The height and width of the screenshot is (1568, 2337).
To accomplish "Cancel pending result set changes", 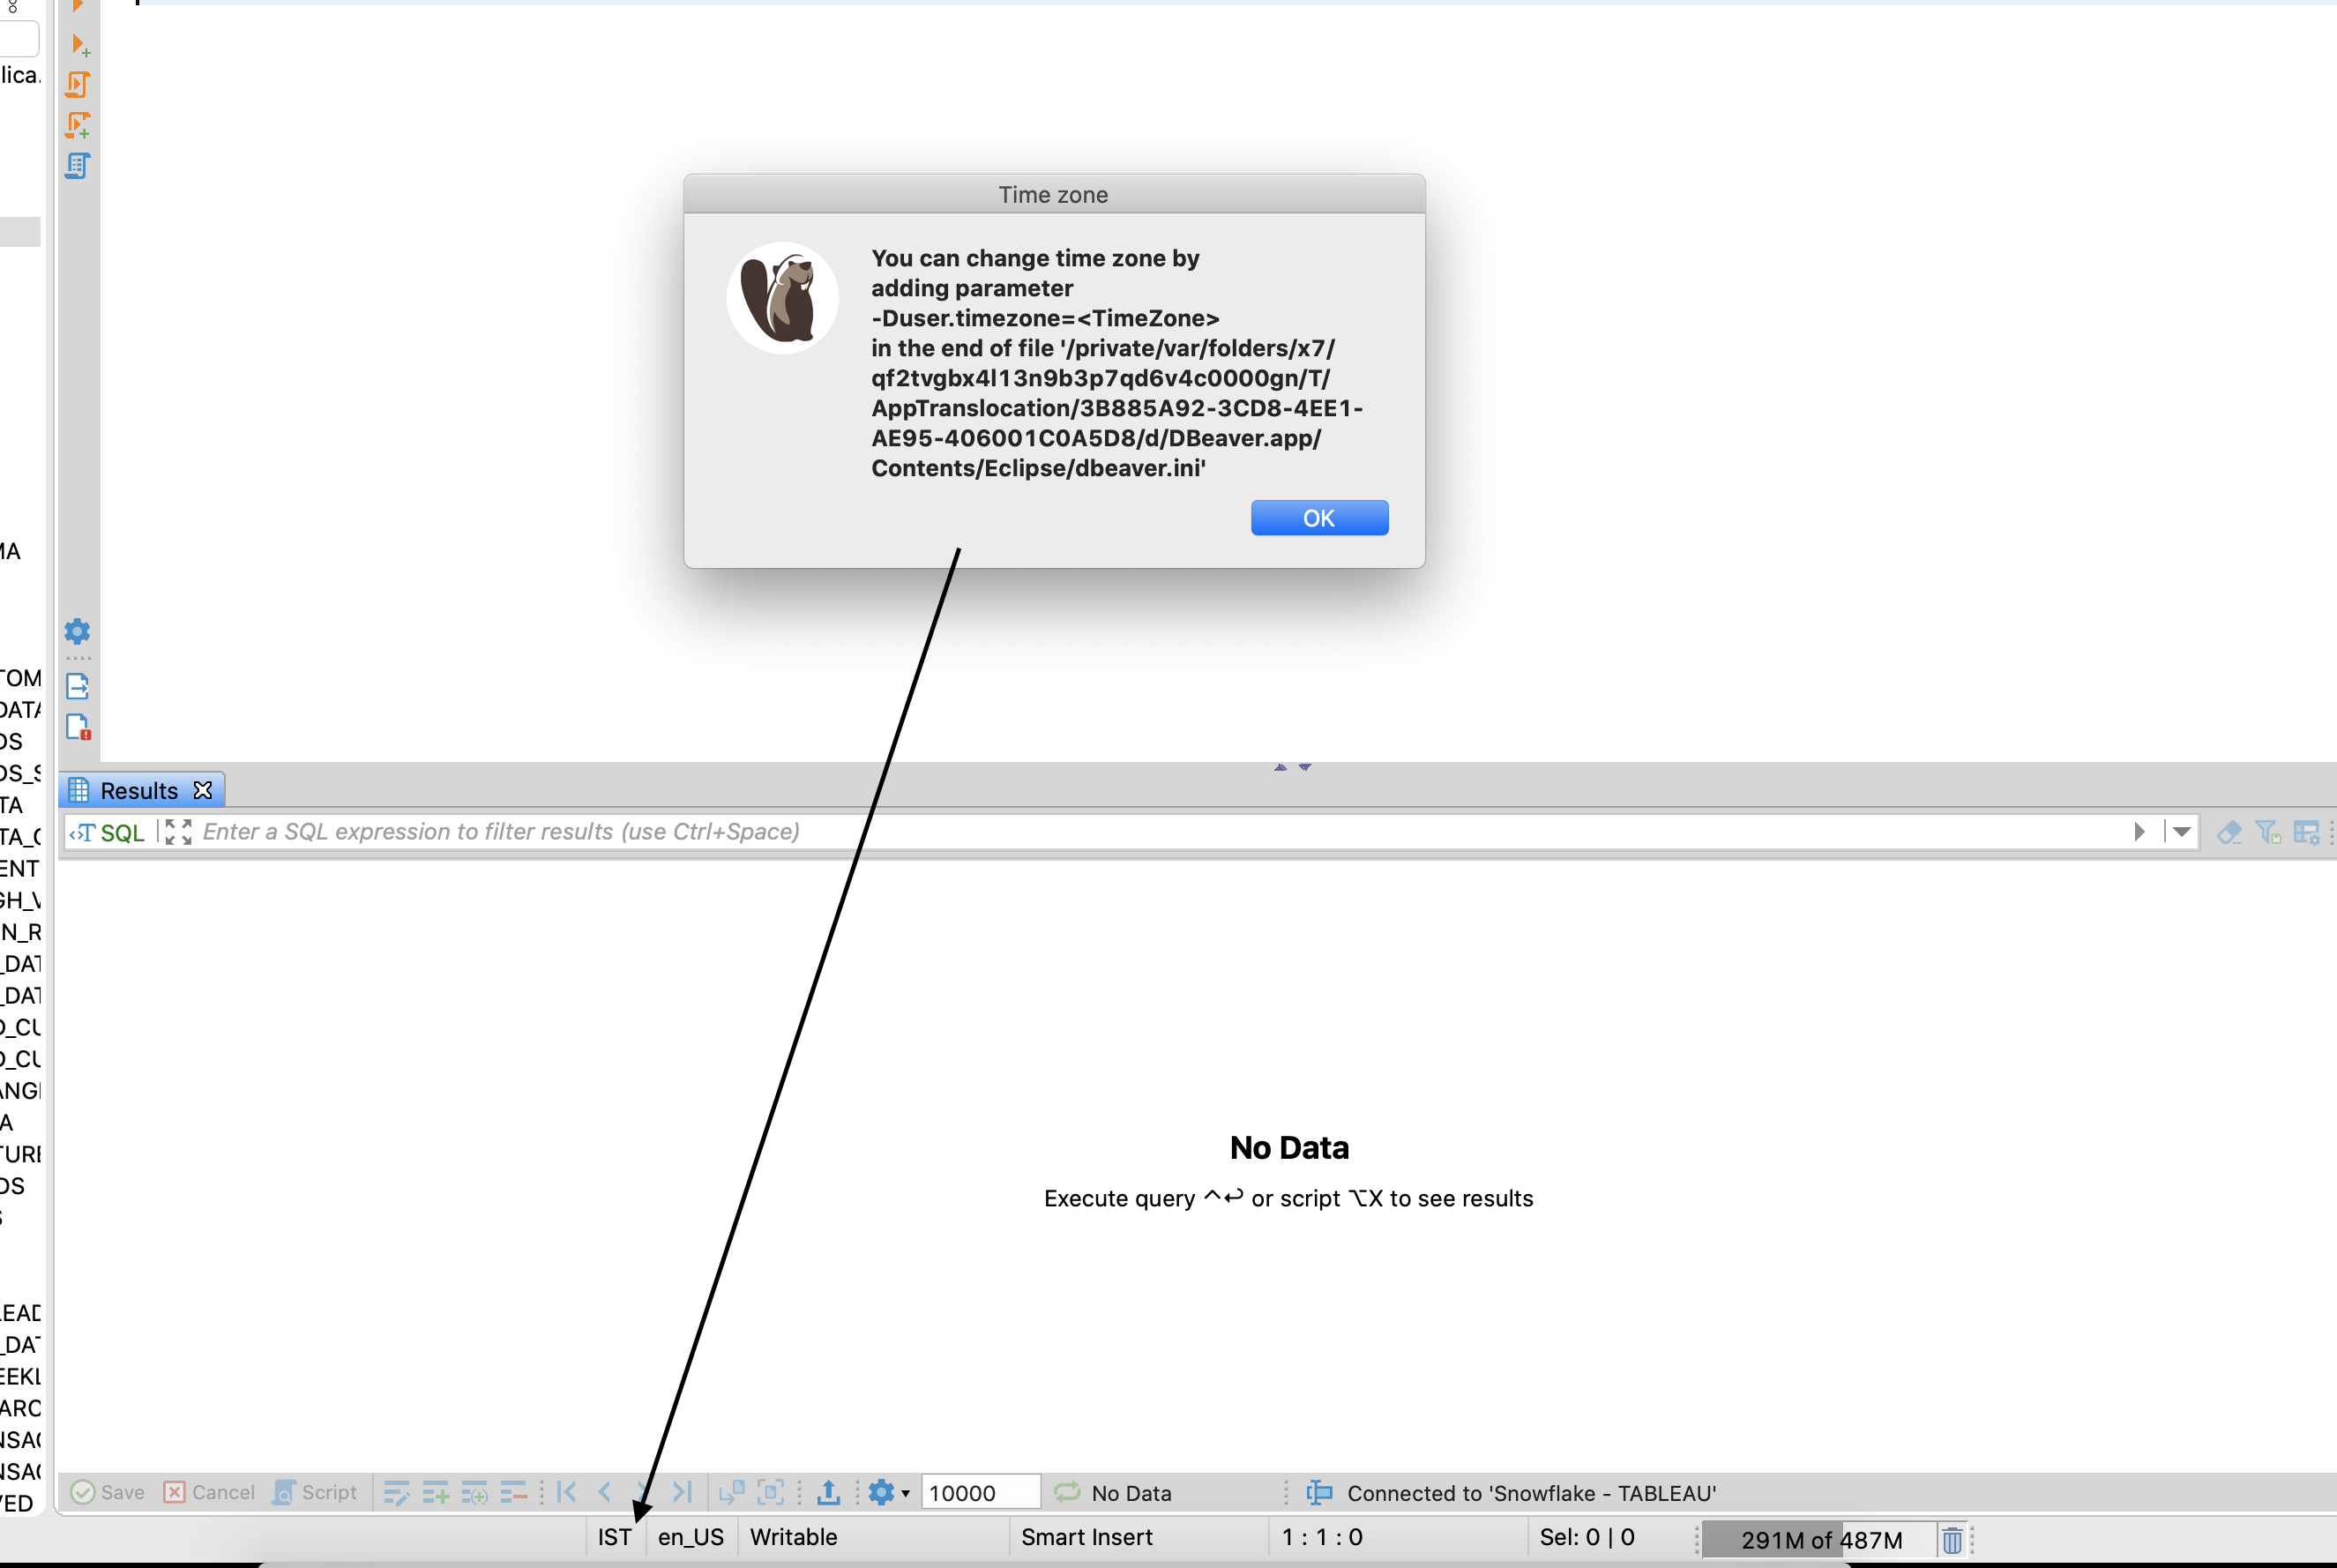I will click(208, 1492).
